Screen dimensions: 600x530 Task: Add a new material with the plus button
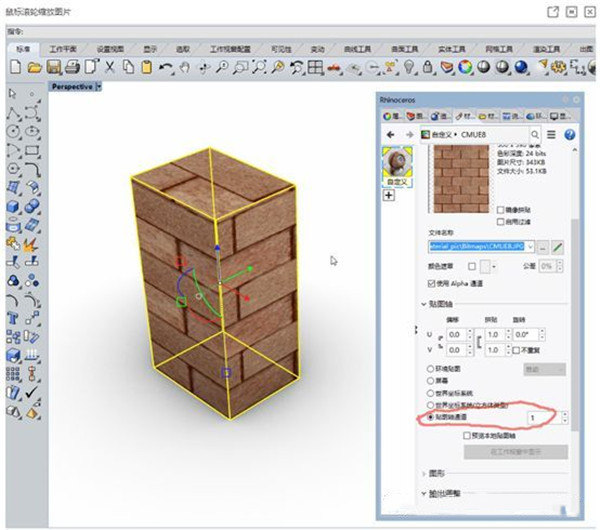[x=389, y=196]
